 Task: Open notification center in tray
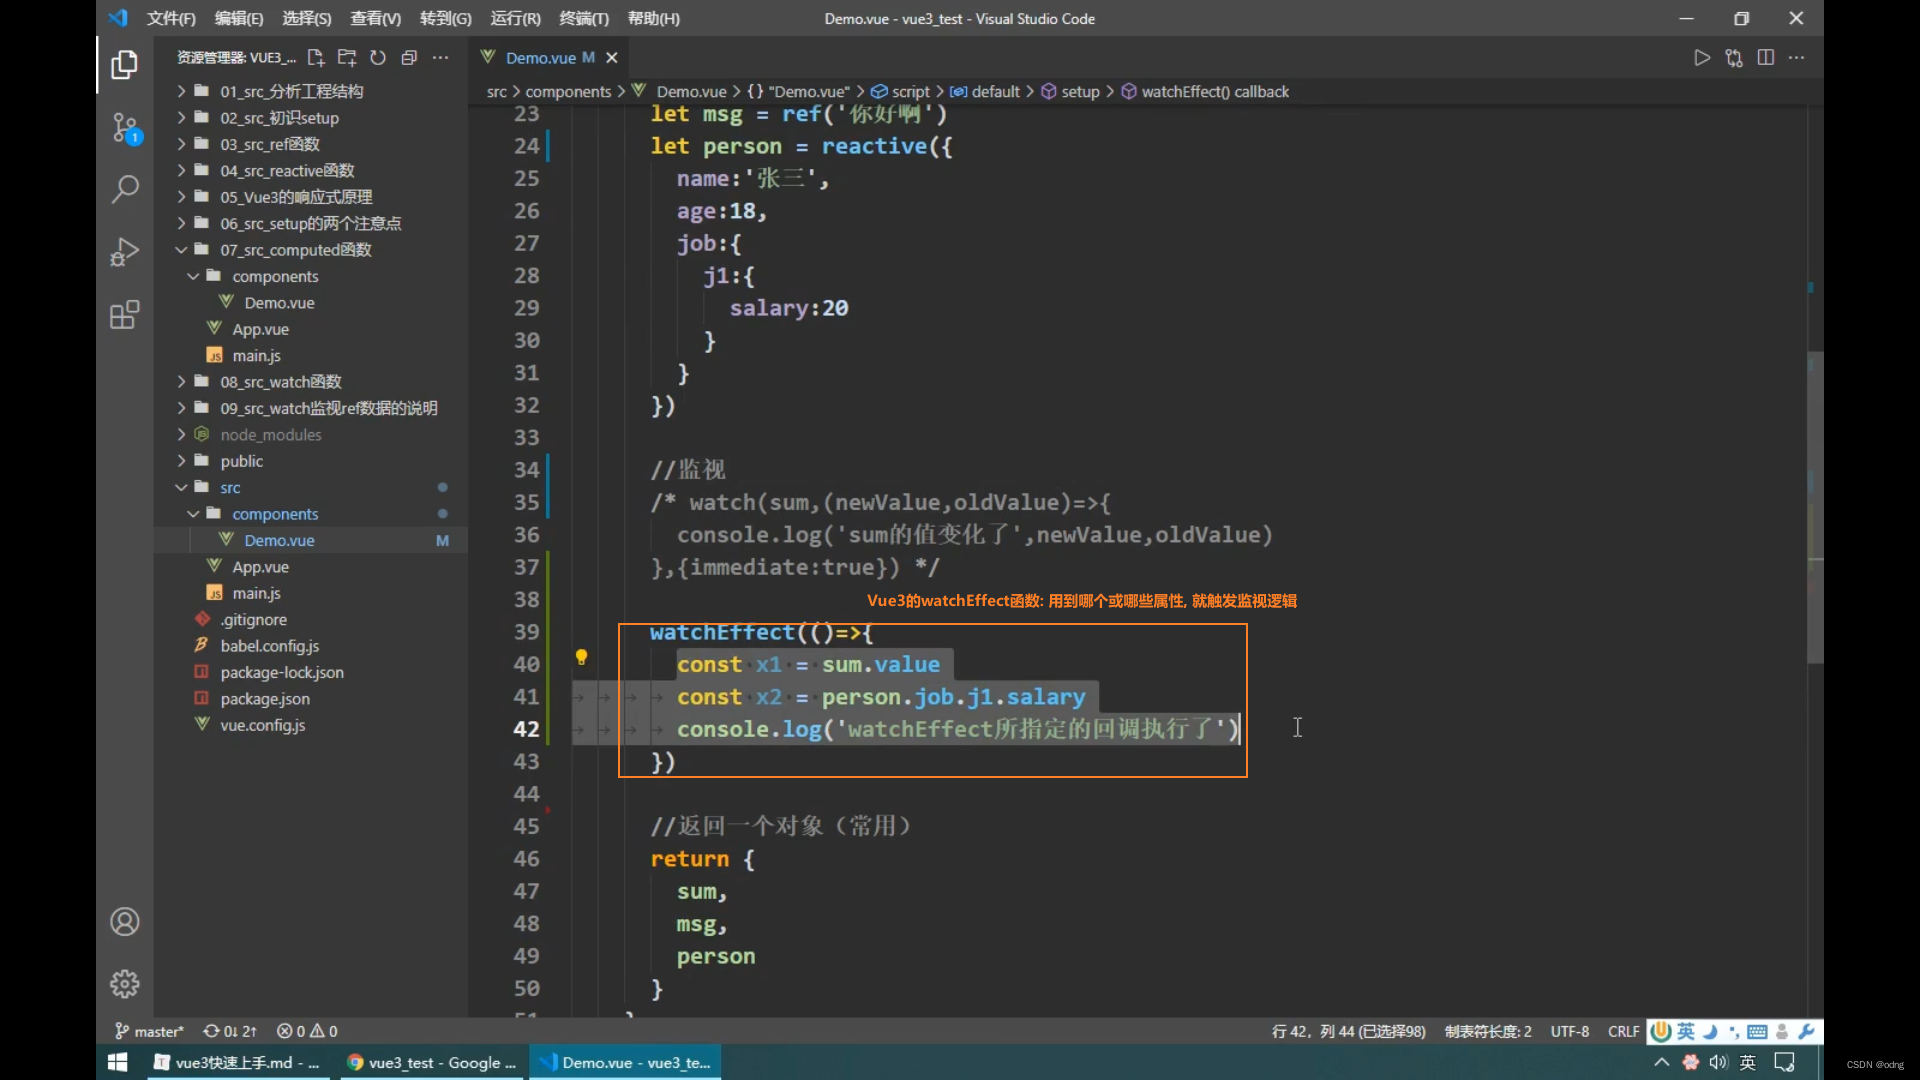tap(1785, 1062)
